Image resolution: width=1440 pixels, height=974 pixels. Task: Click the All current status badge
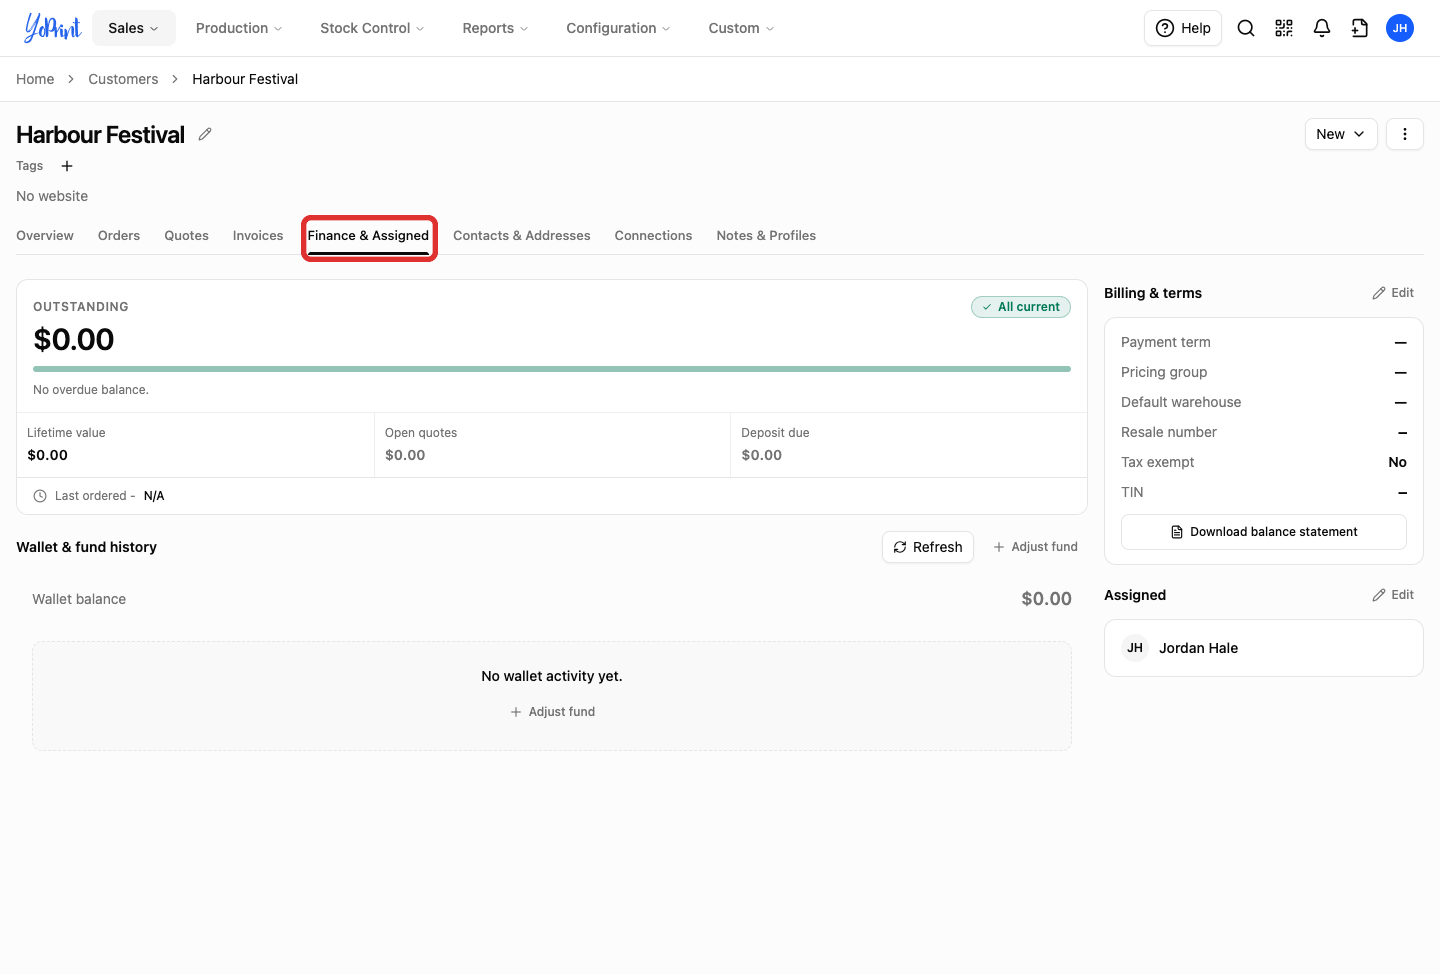coord(1021,307)
